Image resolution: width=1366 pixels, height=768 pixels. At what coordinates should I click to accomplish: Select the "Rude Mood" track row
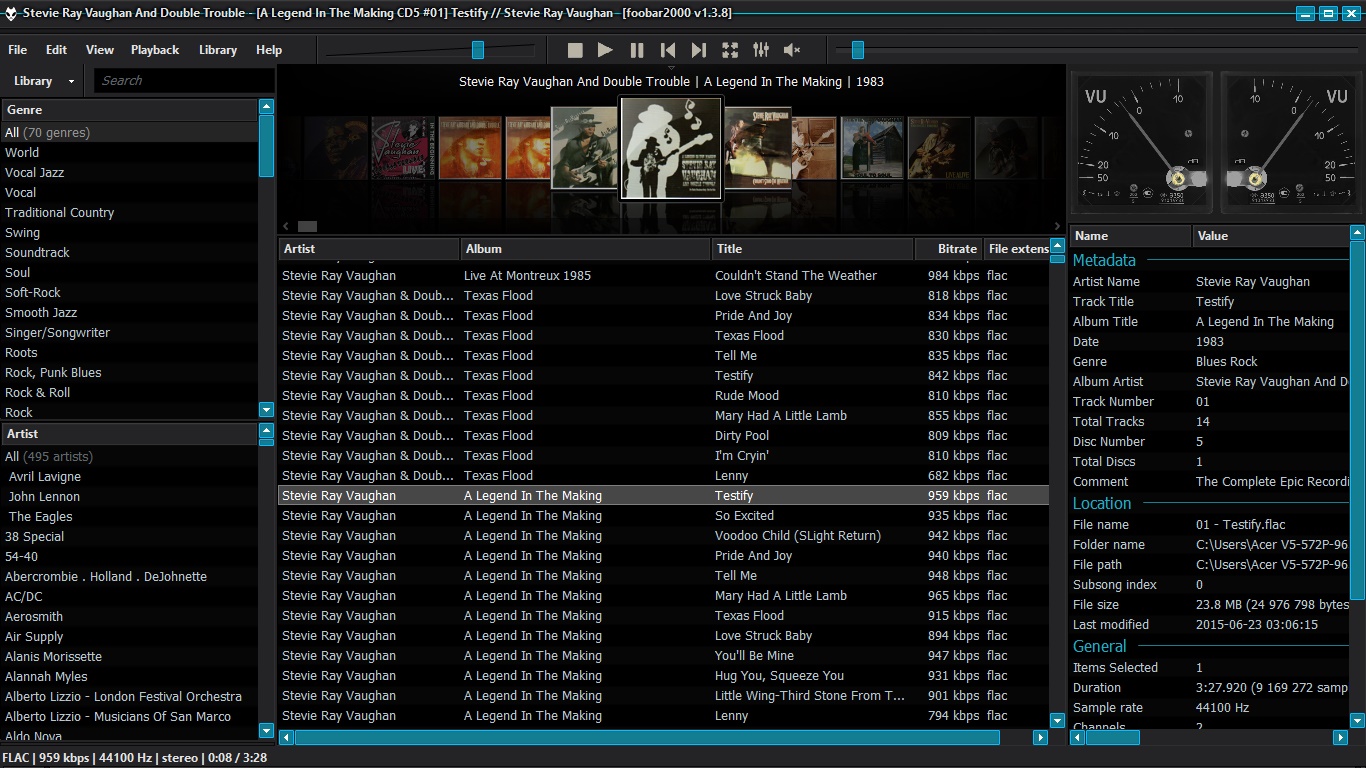[664, 396]
